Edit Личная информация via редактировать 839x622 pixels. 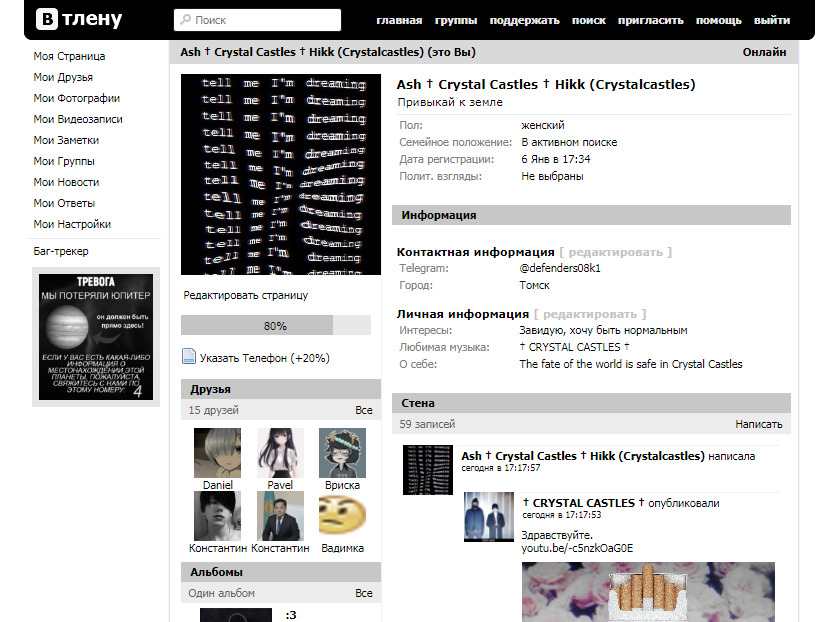[590, 314]
